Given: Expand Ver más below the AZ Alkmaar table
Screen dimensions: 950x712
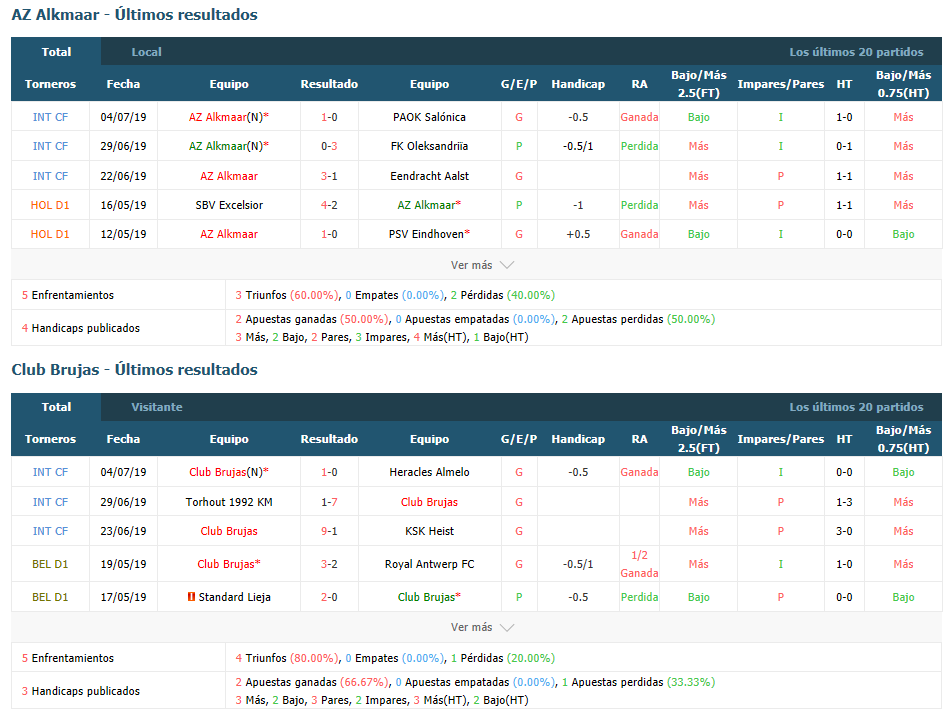Looking at the screenshot, I should coord(482,265).
